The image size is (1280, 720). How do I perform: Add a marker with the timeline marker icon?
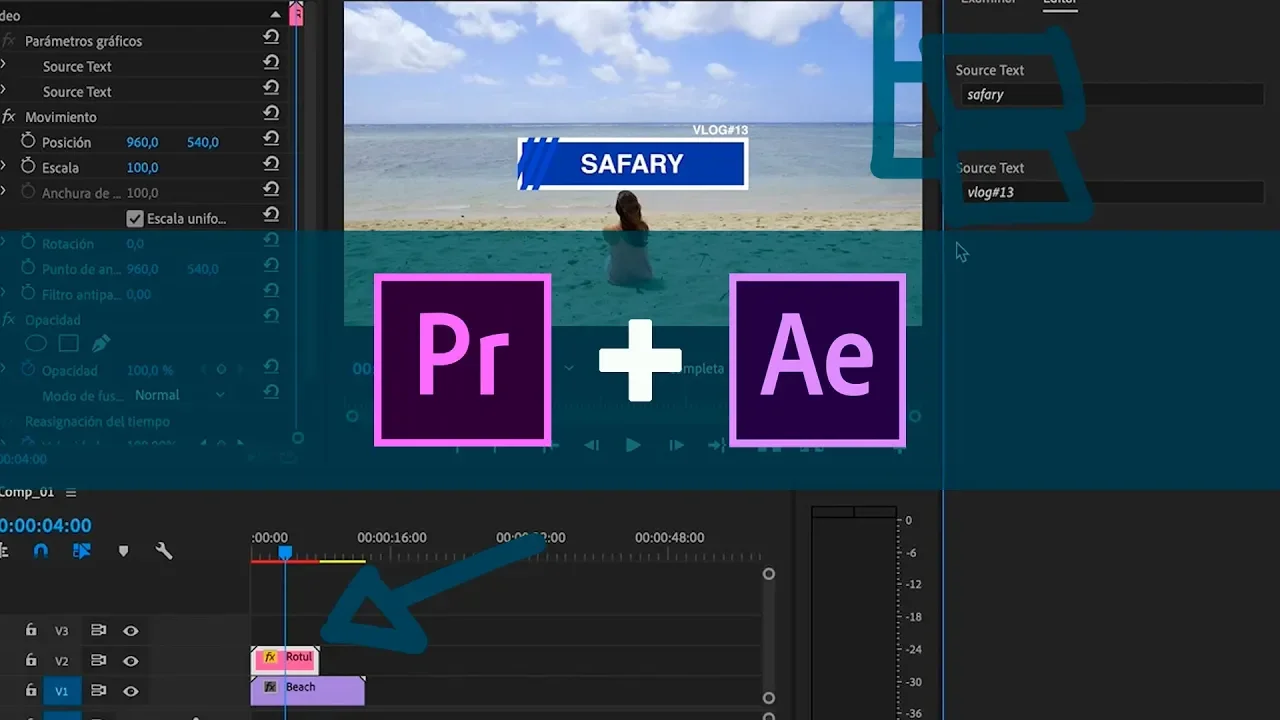pyautogui.click(x=123, y=551)
